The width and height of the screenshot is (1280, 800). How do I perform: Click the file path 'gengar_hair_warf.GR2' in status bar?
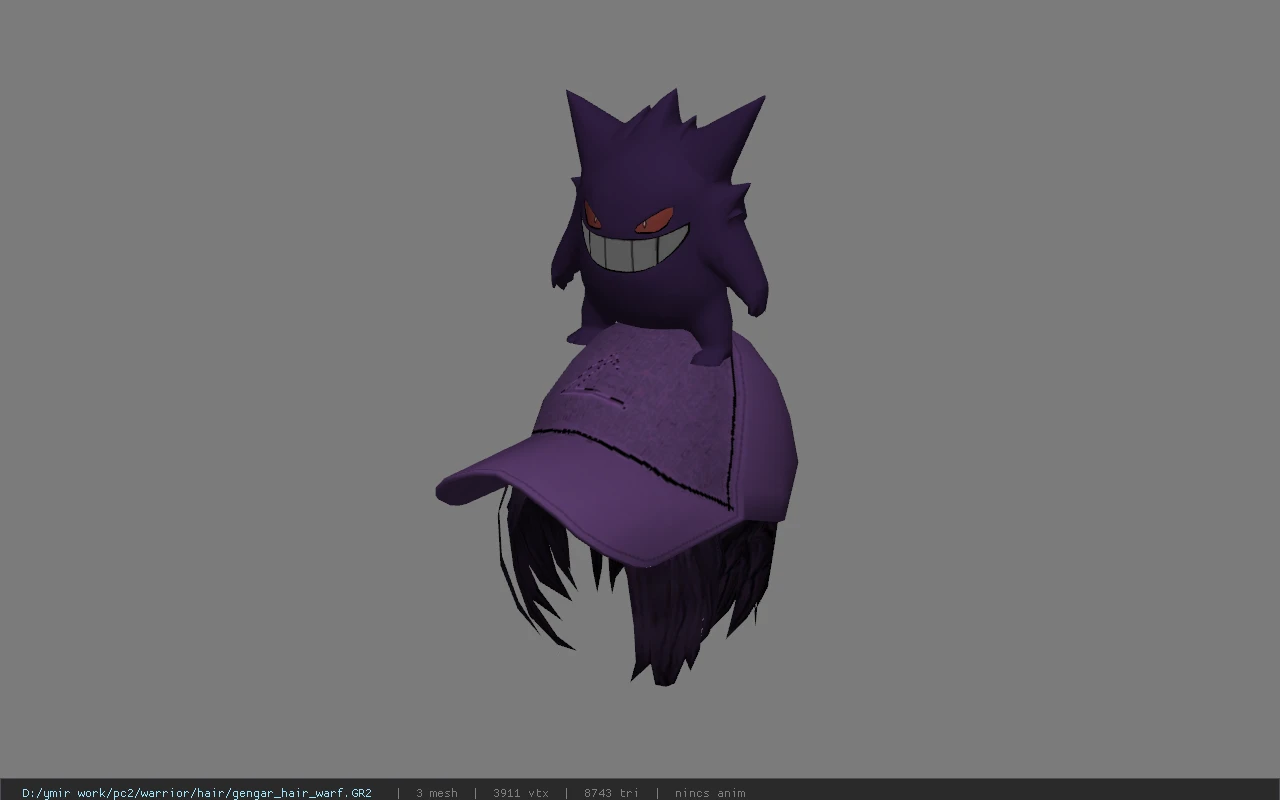[x=197, y=793]
